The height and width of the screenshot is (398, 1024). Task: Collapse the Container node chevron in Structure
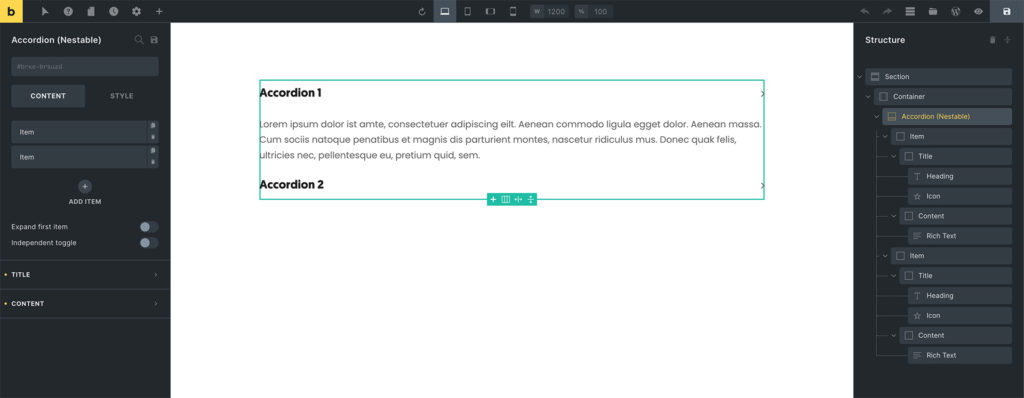(x=868, y=97)
